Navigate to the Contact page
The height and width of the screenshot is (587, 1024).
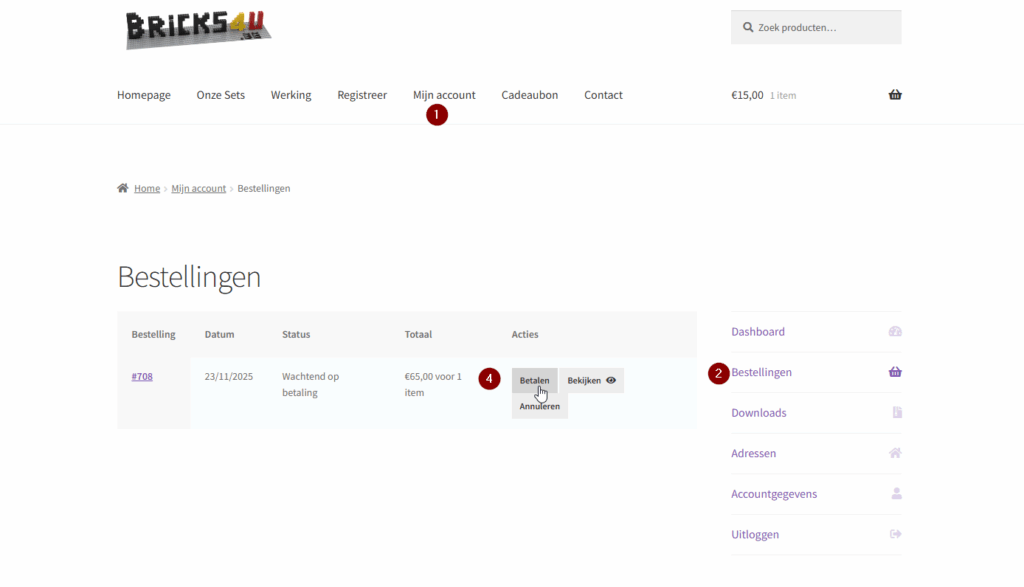[x=603, y=95]
